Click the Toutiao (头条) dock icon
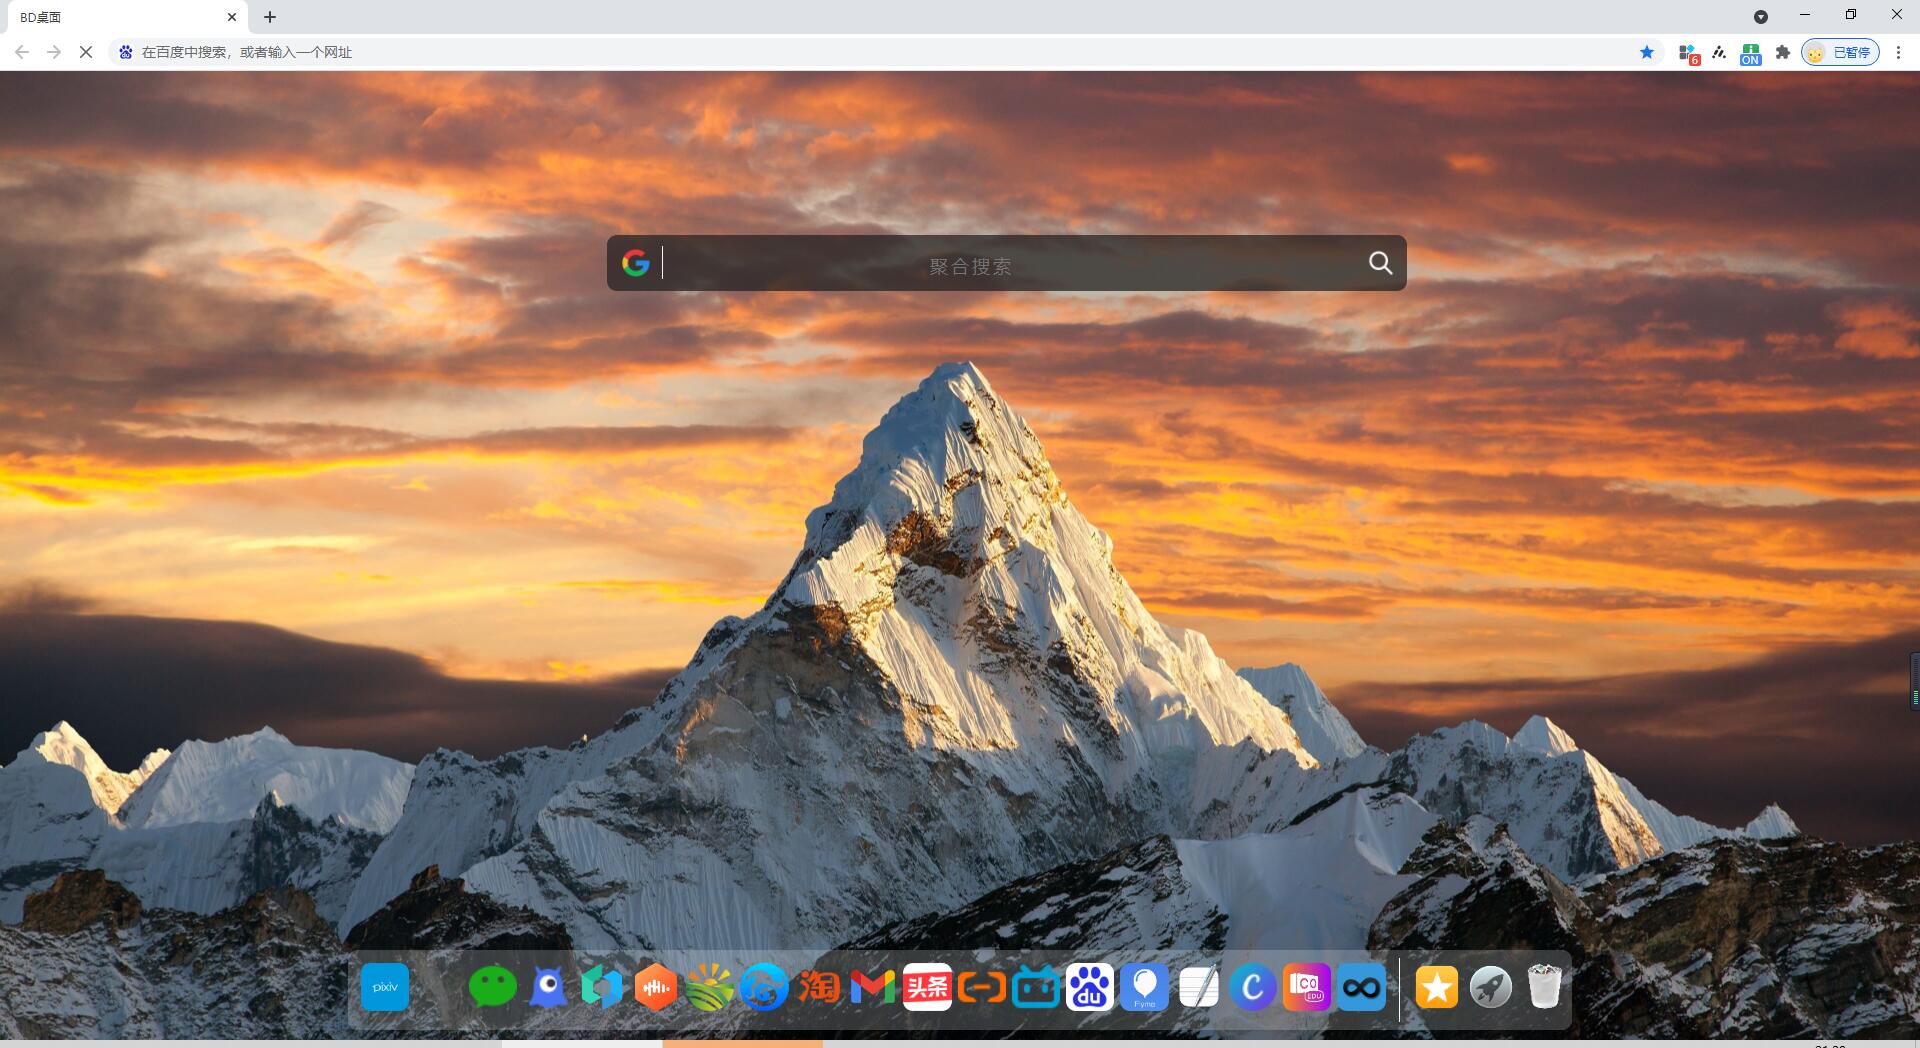Screen dimensions: 1920x1048 (927, 987)
